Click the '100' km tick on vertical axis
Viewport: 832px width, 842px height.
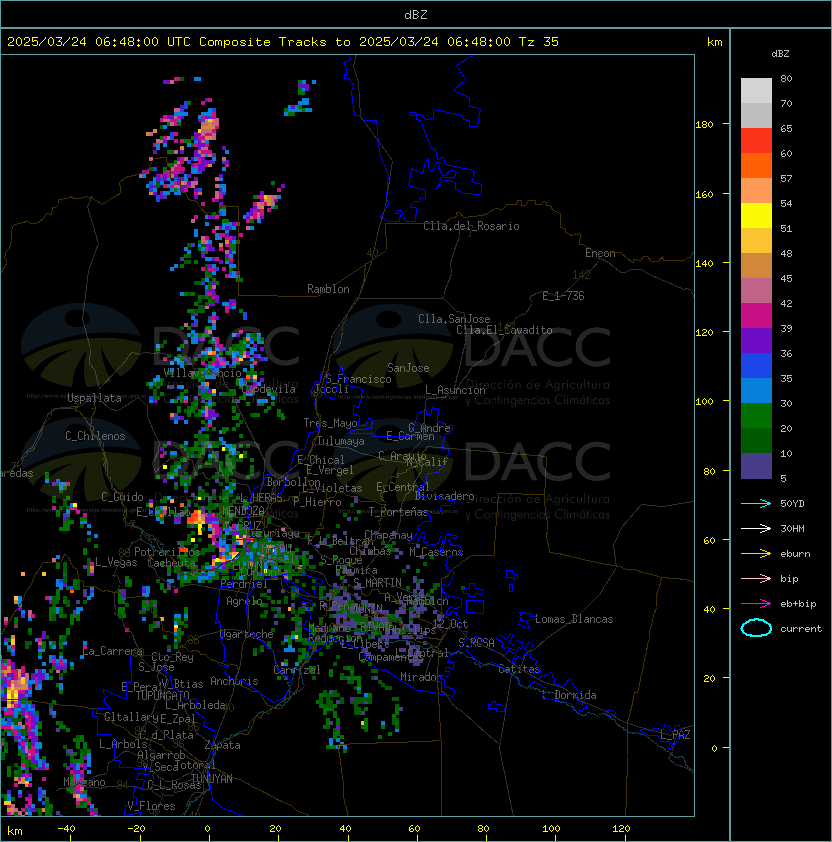coord(704,402)
